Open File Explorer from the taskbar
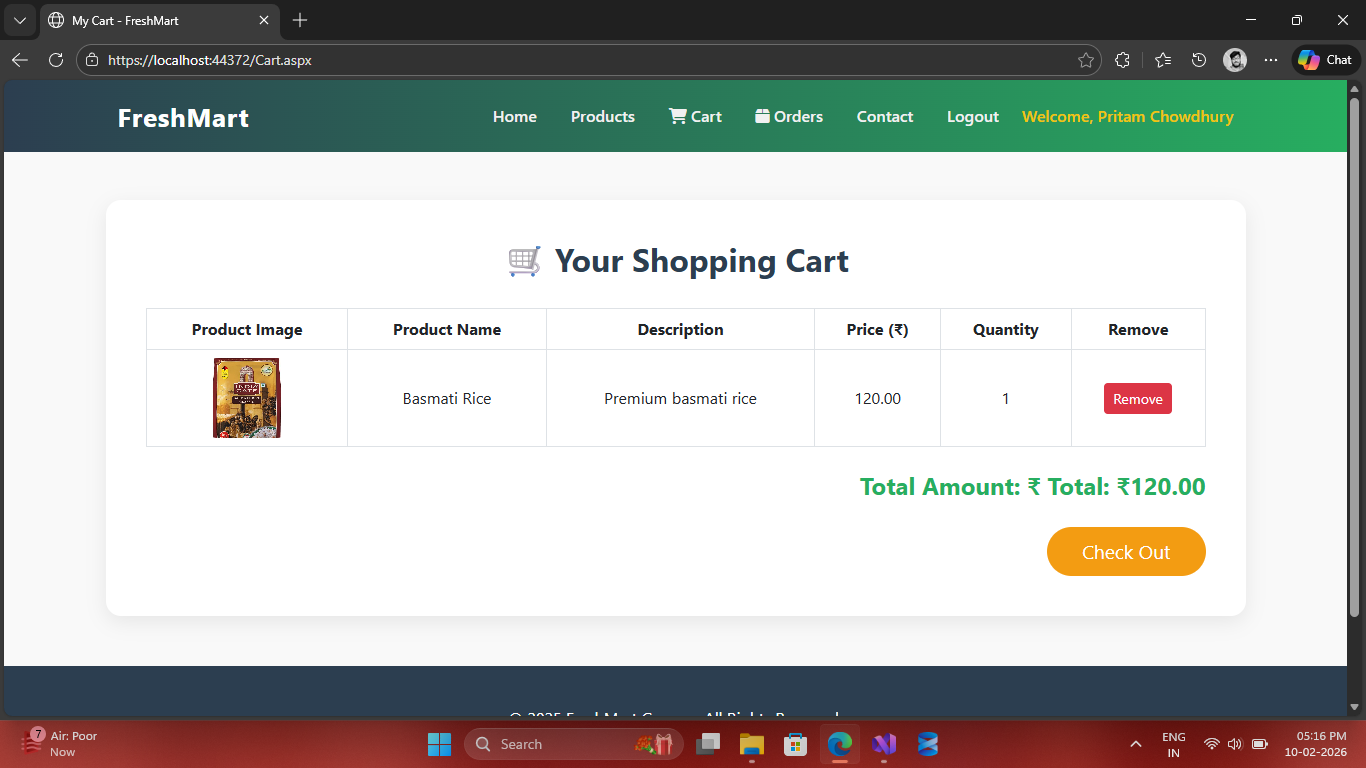1366x768 pixels. 751,744
